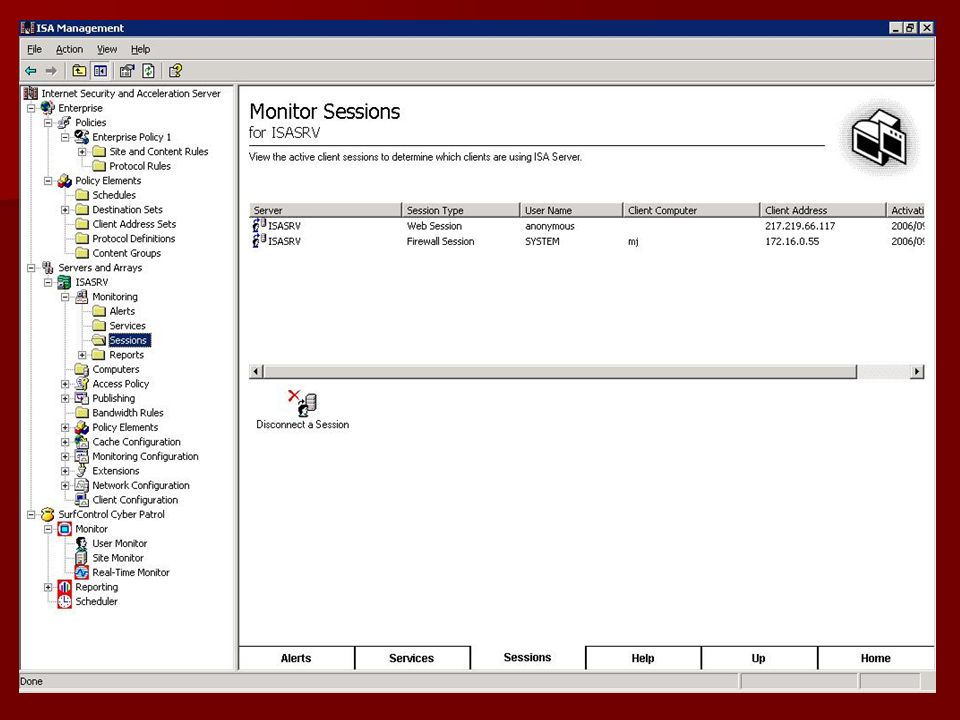Select the Firewall Session row for SYSTEM
This screenshot has width=960, height=720.
pyautogui.click(x=587, y=241)
